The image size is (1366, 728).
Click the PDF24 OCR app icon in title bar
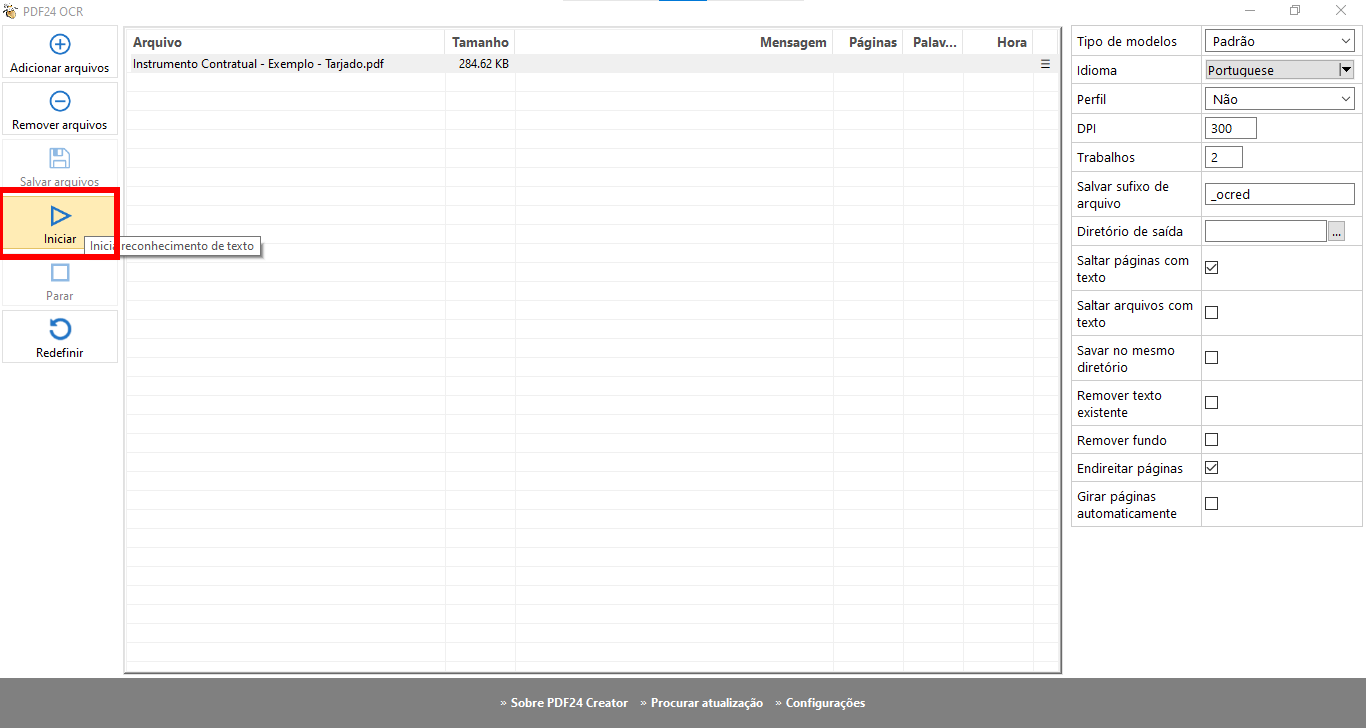pyautogui.click(x=11, y=11)
